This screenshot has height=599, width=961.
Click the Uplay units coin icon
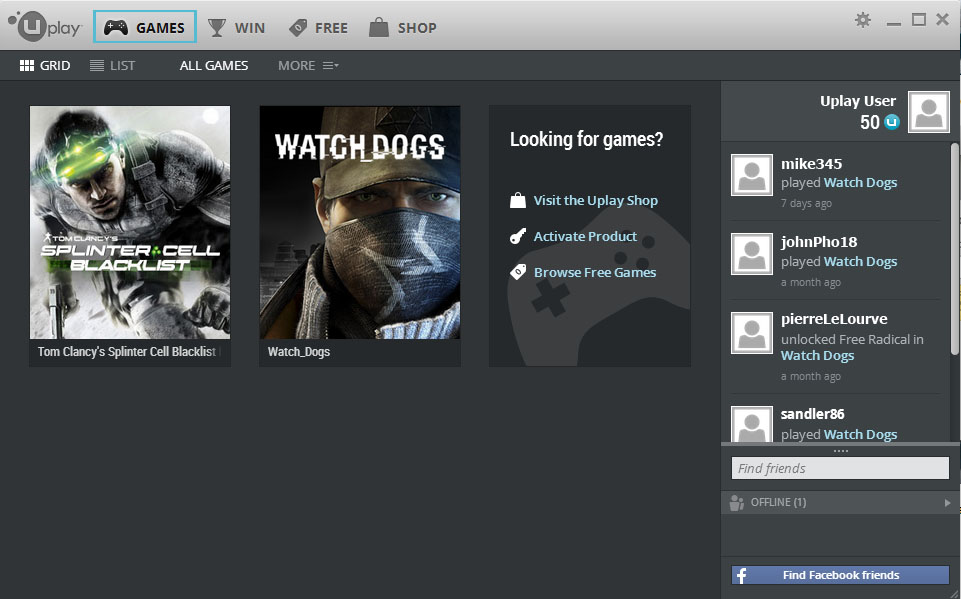click(x=892, y=122)
